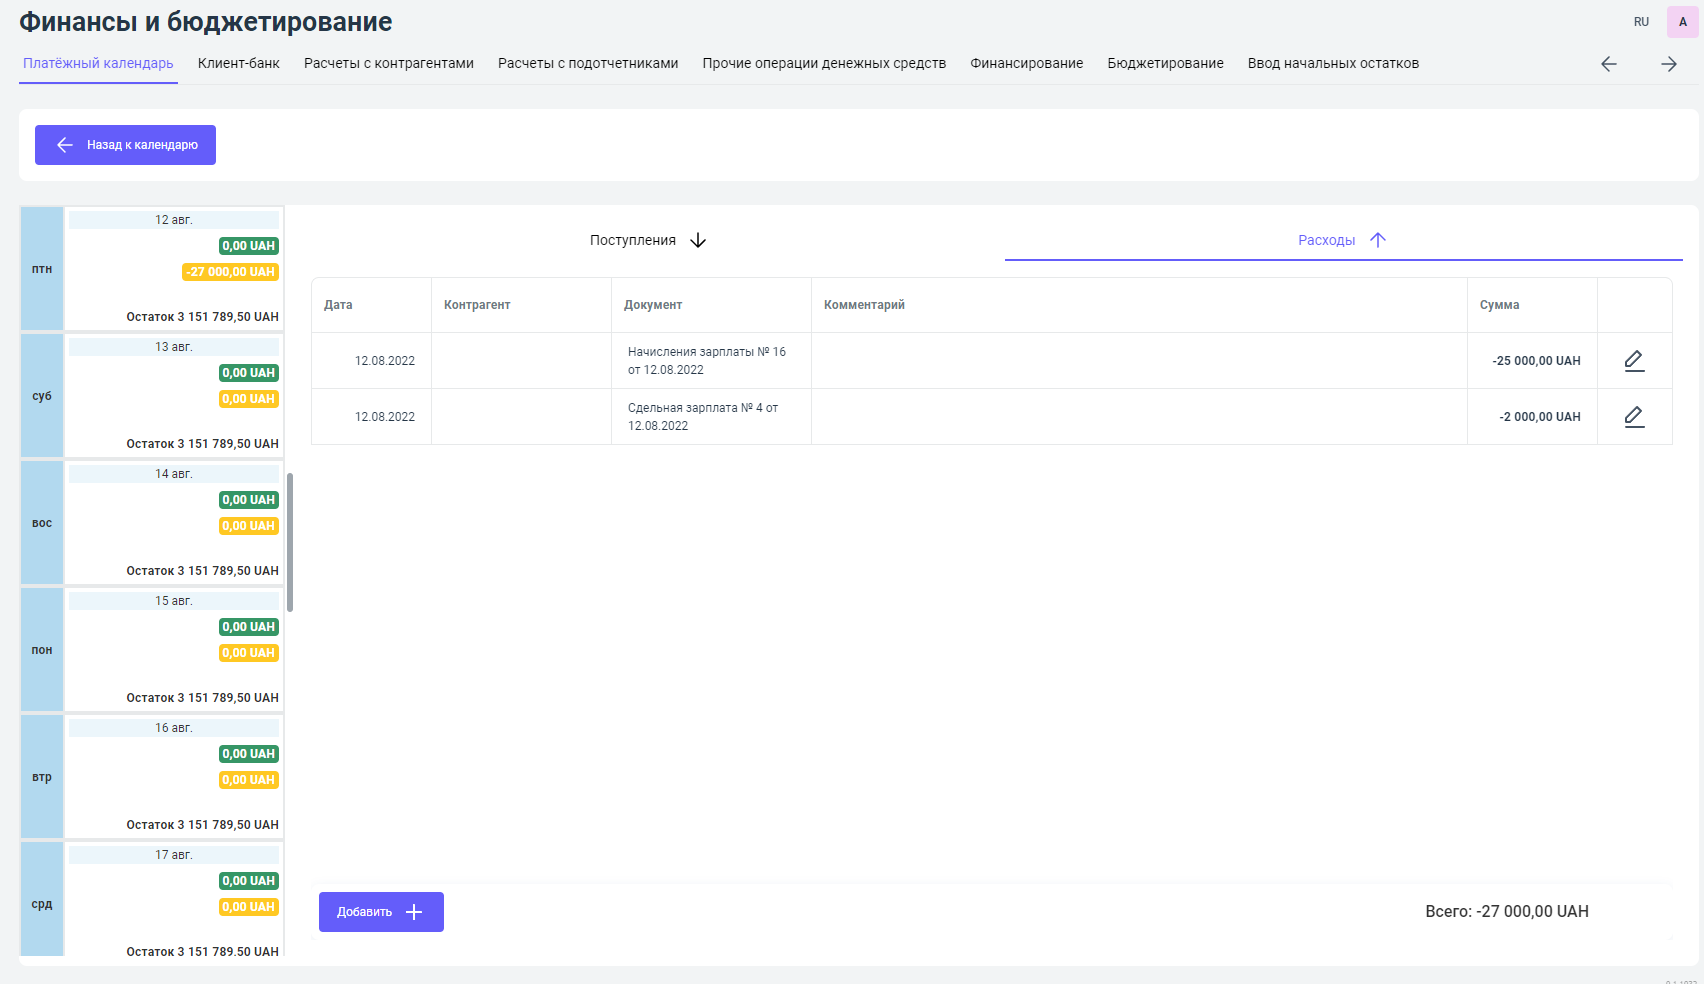Go to Расчеты с контрагентами
This screenshot has width=1704, height=984.
pyautogui.click(x=388, y=63)
